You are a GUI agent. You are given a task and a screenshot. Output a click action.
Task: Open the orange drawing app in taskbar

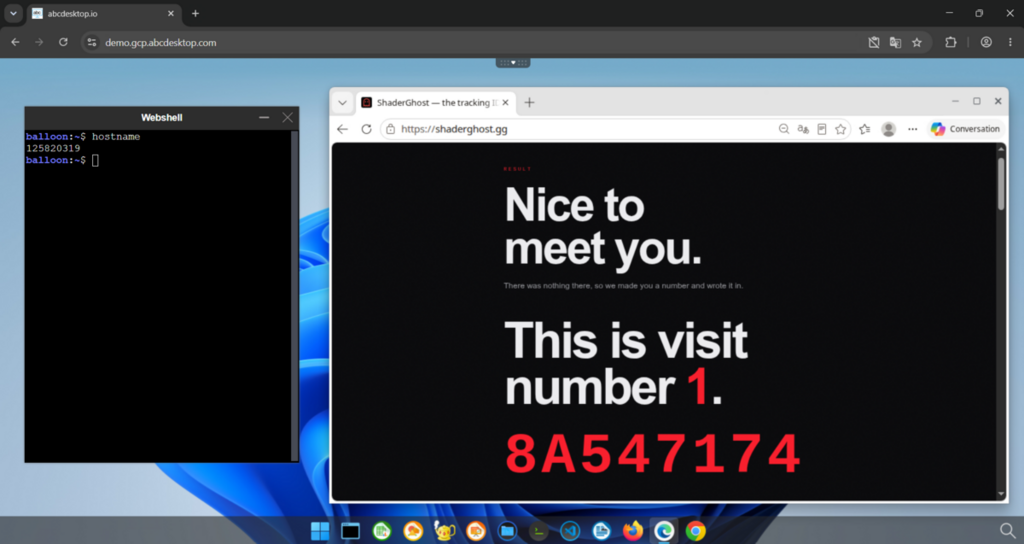tap(413, 531)
